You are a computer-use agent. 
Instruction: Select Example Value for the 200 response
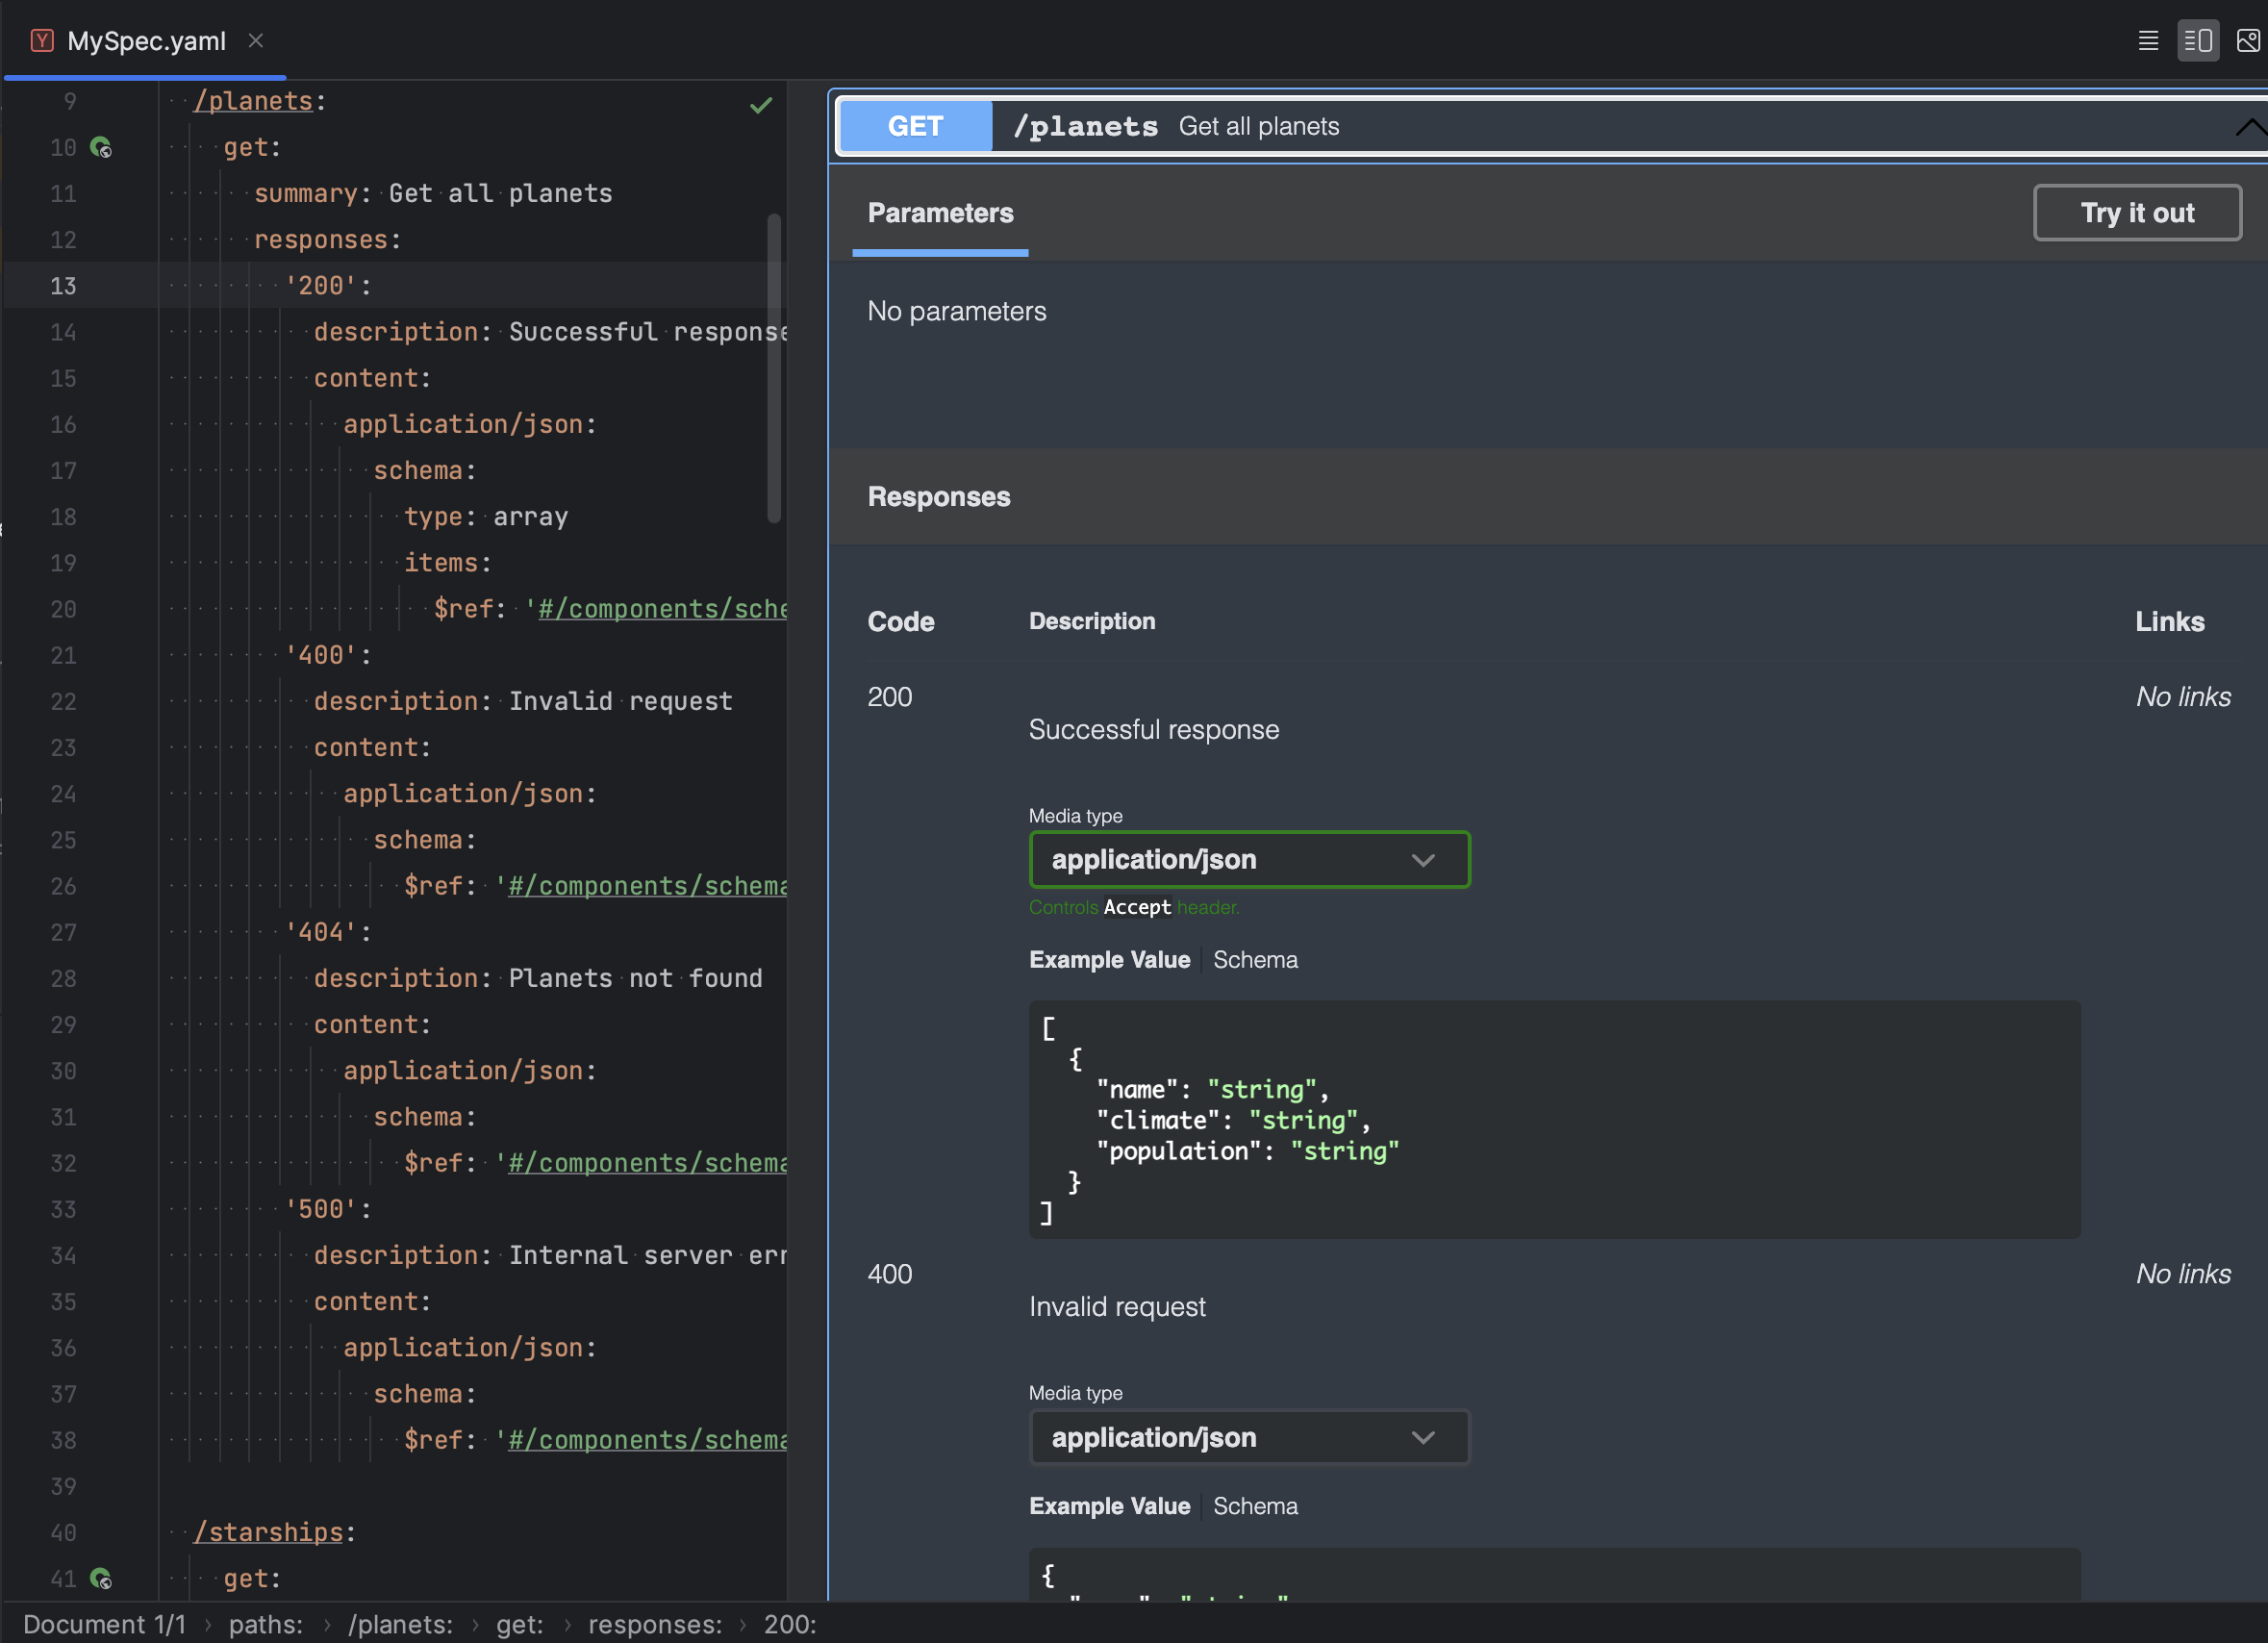[1109, 959]
